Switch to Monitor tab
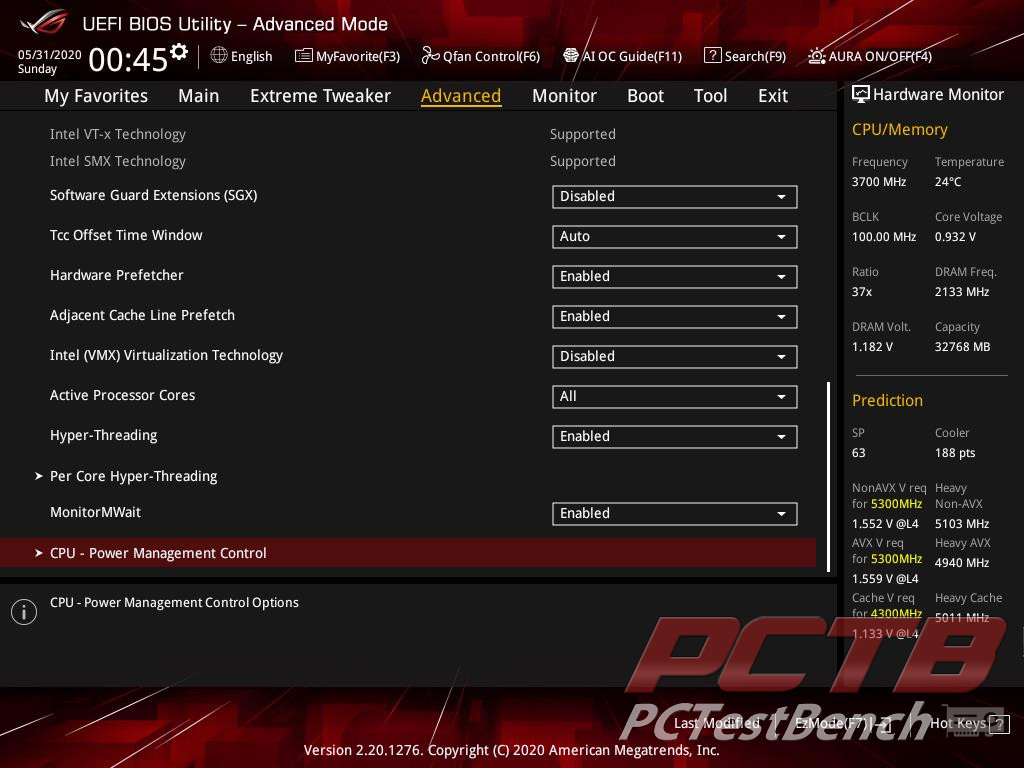 coord(564,96)
